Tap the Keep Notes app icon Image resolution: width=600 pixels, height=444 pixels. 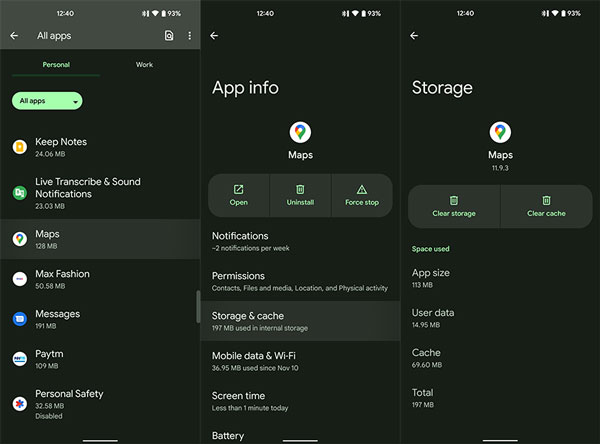click(x=20, y=147)
